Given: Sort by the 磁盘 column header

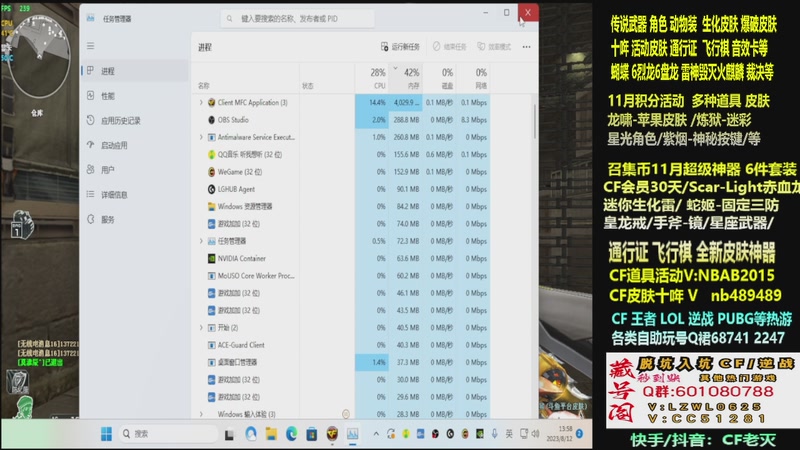Looking at the screenshot, I should pyautogui.click(x=439, y=78).
